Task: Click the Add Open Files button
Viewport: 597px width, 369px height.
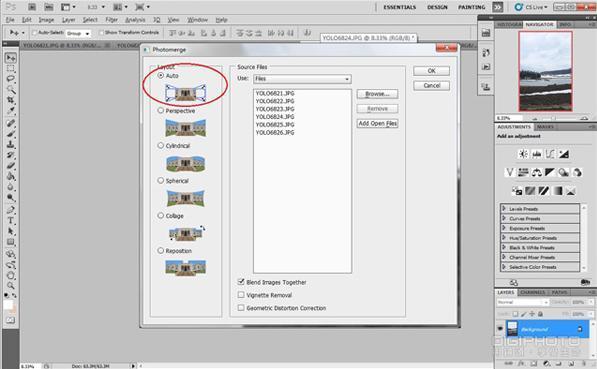Action: click(x=377, y=123)
